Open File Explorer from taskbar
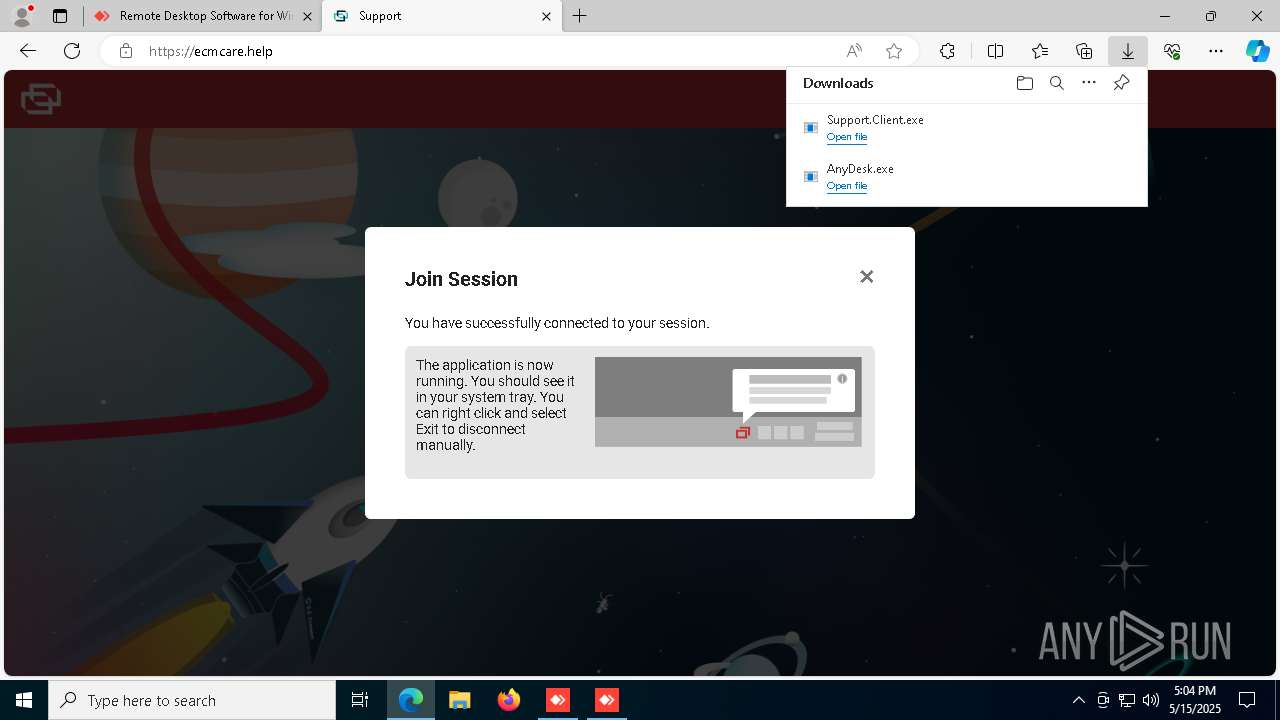Image resolution: width=1280 pixels, height=720 pixels. pyautogui.click(x=459, y=700)
